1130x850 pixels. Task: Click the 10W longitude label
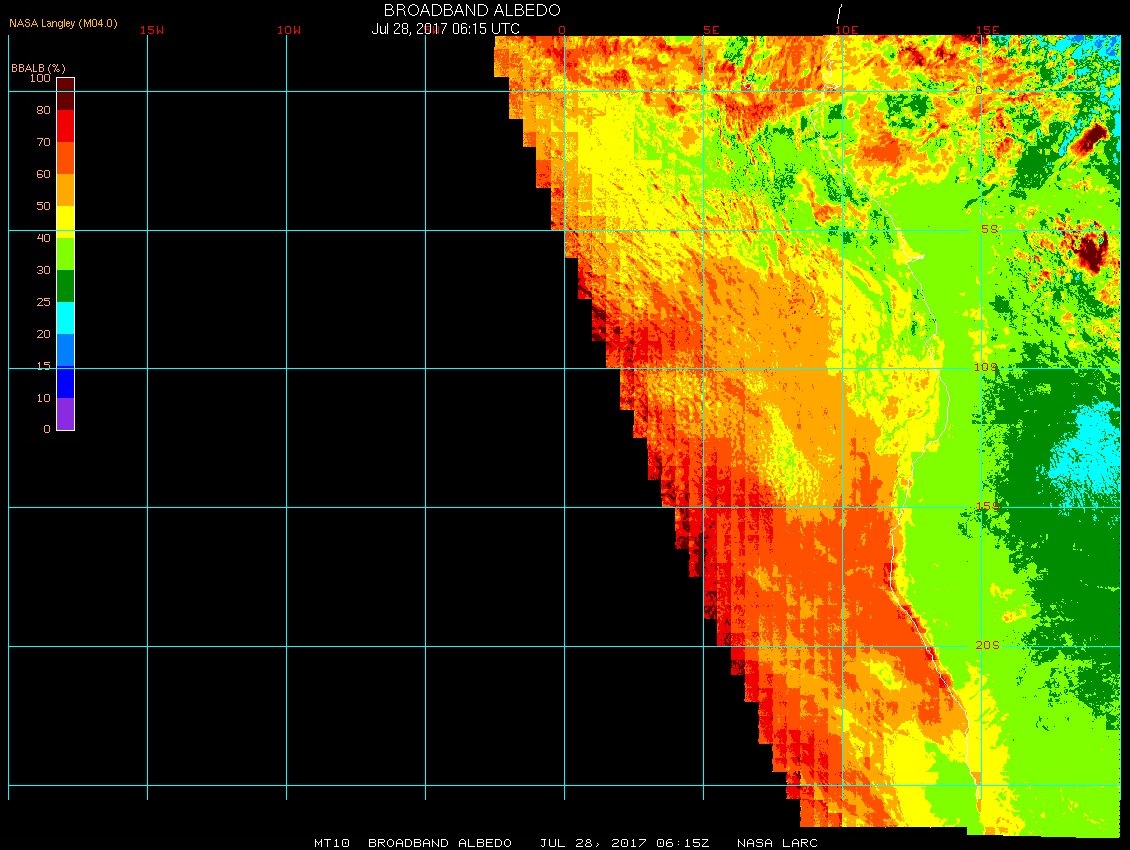[x=288, y=30]
